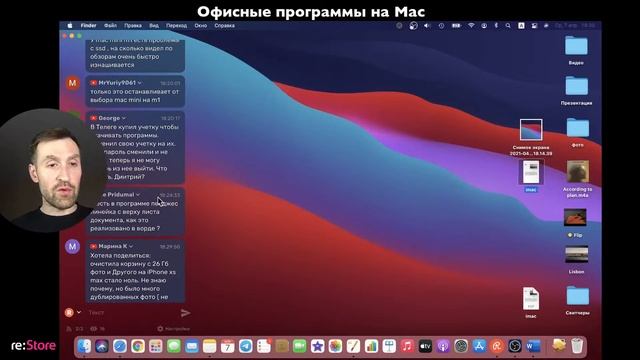The height and width of the screenshot is (360, 640).
Task: Open the Справка menu
Action: (x=224, y=25)
